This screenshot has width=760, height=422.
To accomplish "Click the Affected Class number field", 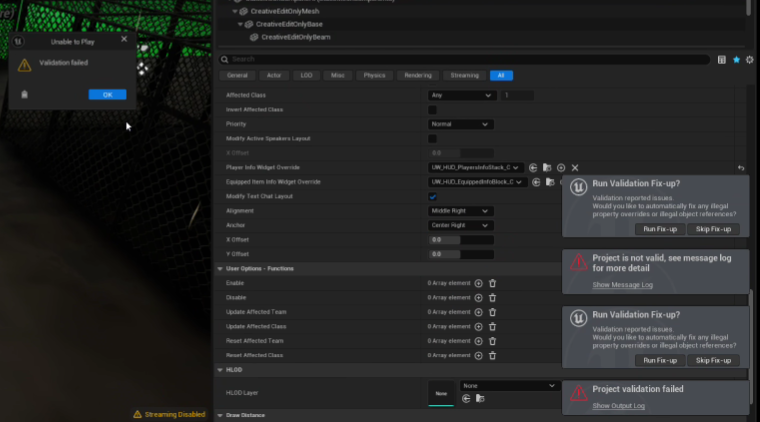I will (517, 95).
